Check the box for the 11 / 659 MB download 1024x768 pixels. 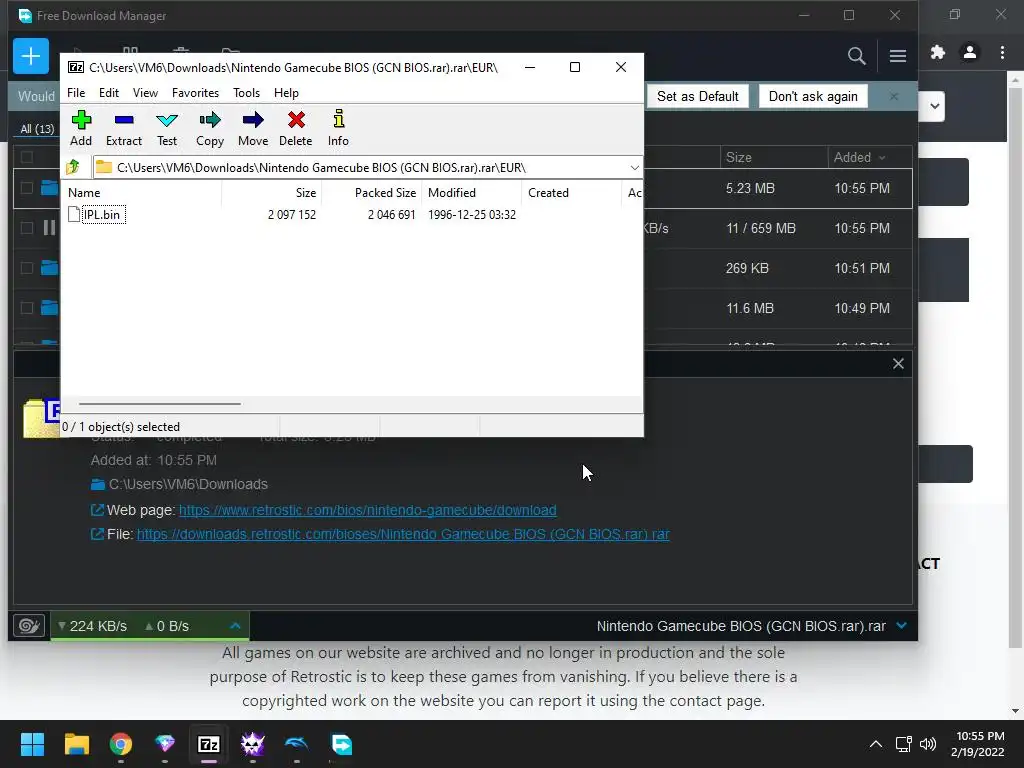[x=27, y=228]
